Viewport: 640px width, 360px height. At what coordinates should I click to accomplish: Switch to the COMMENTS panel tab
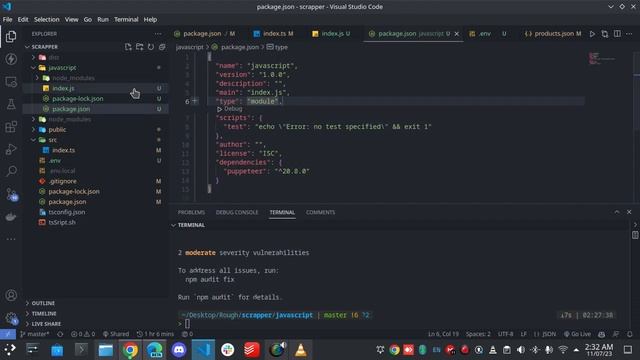(320, 212)
